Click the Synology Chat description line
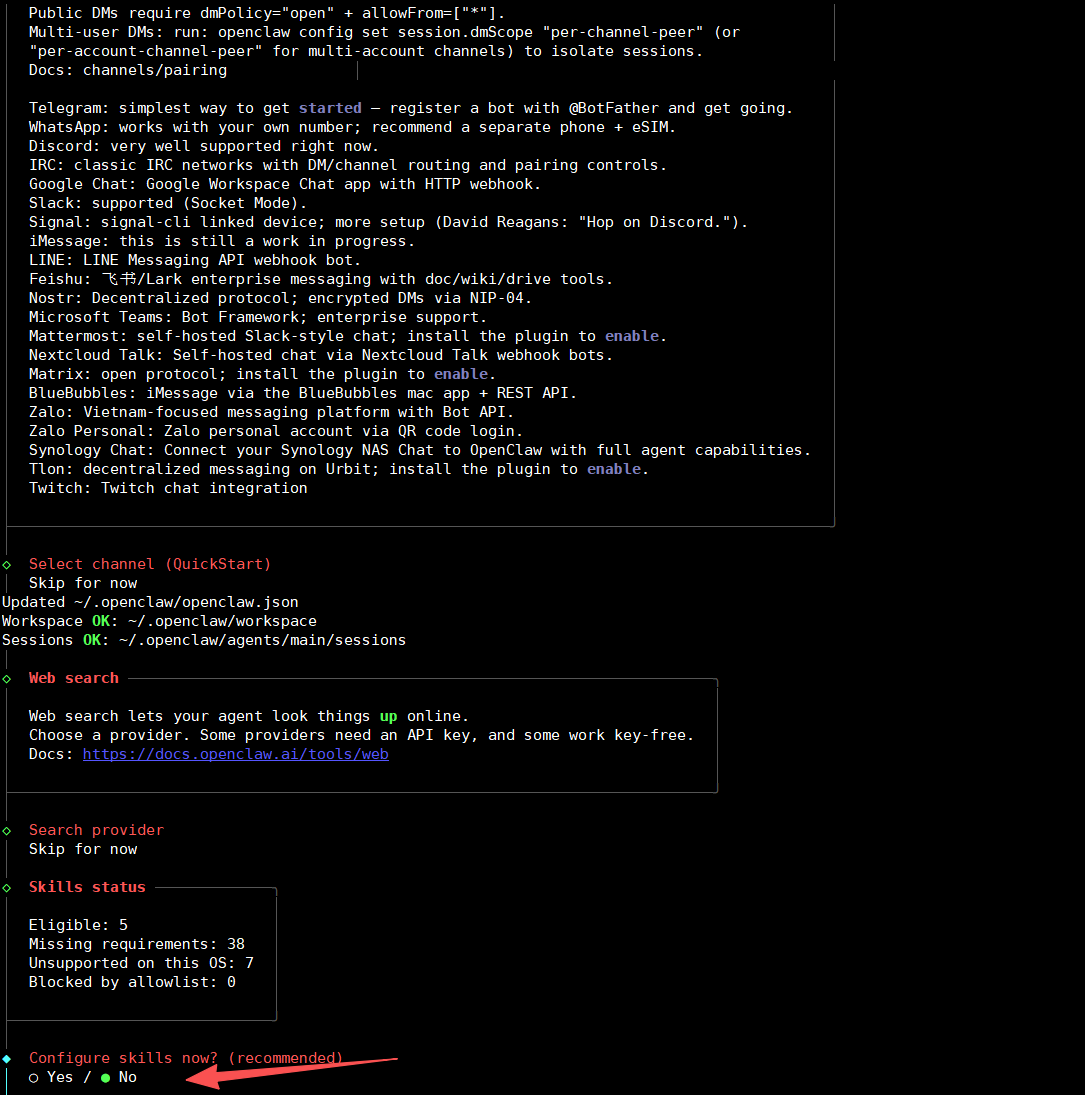Screen dimensions: 1085x1095 (420, 450)
